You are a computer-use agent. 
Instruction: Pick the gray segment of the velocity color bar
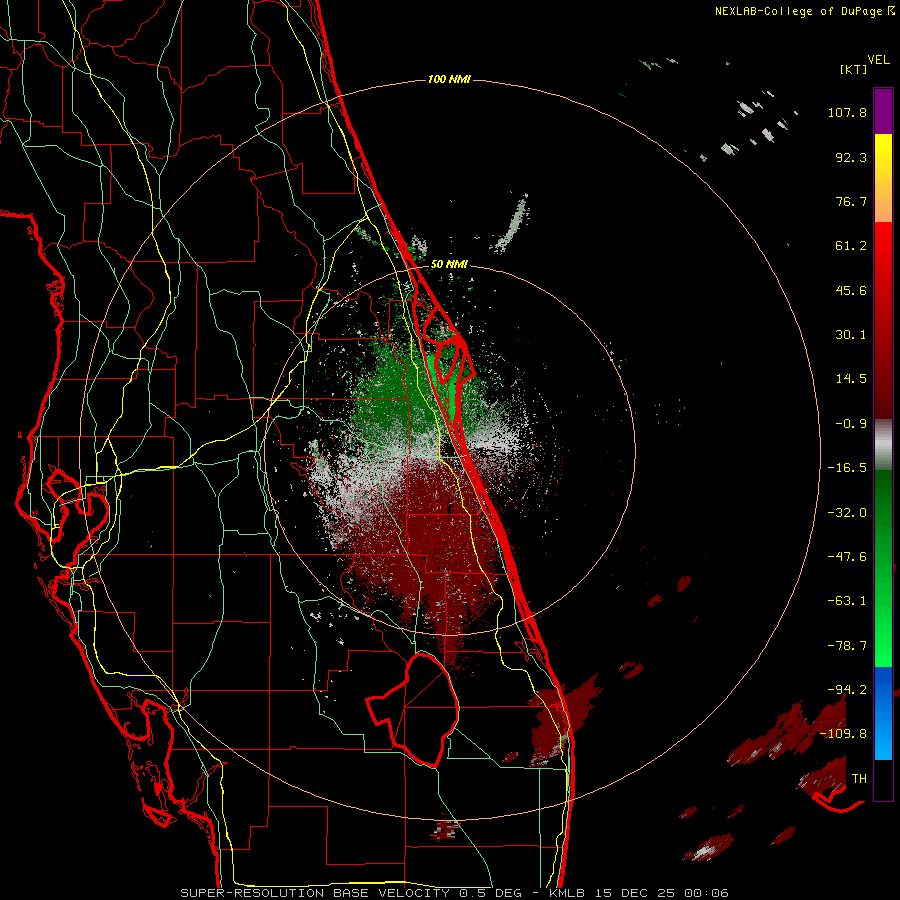[x=883, y=444]
